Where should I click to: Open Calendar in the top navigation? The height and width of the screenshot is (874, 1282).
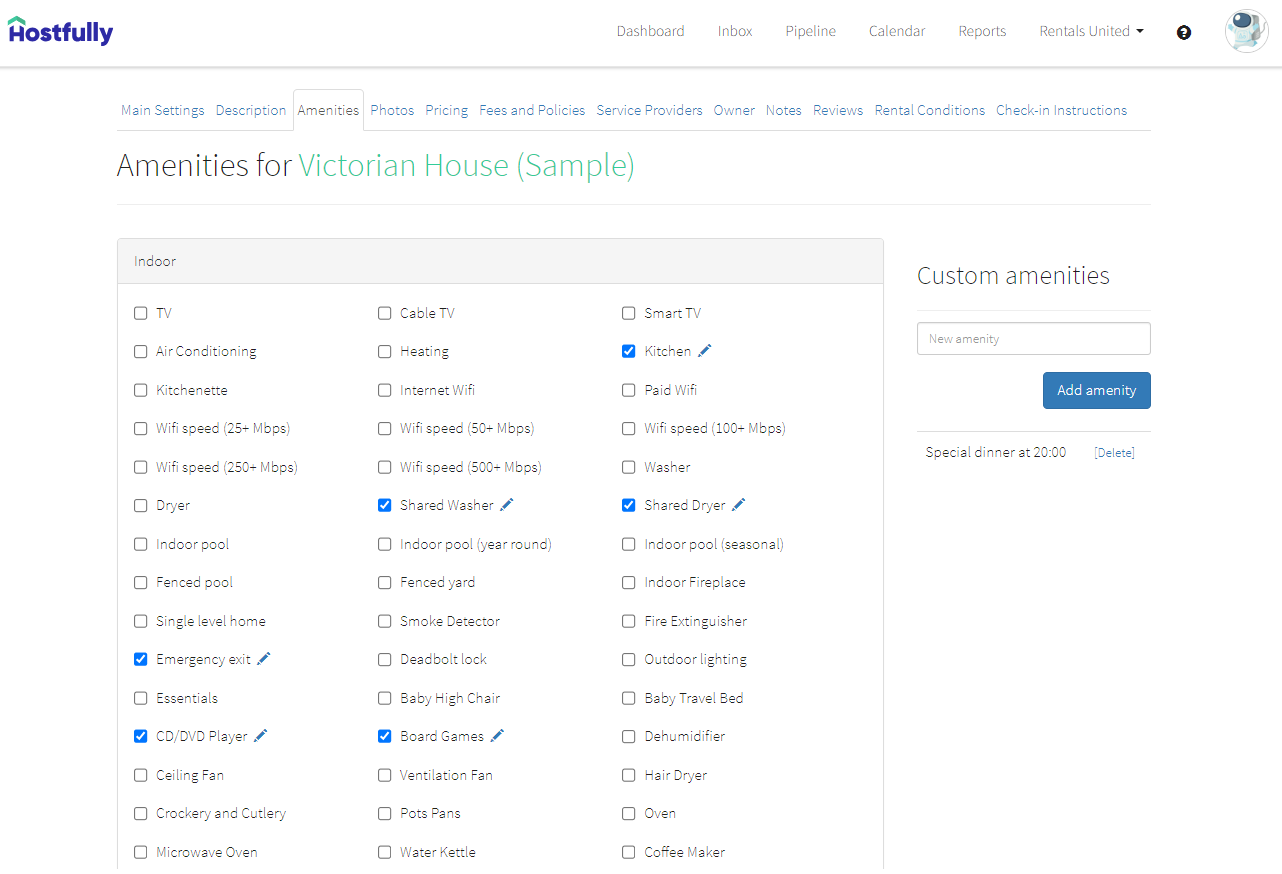tap(897, 31)
